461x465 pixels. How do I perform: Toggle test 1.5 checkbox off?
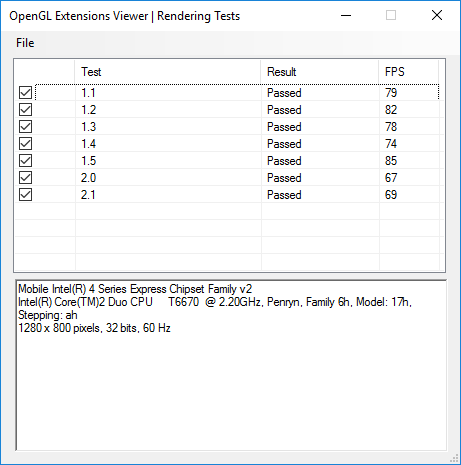coord(25,161)
